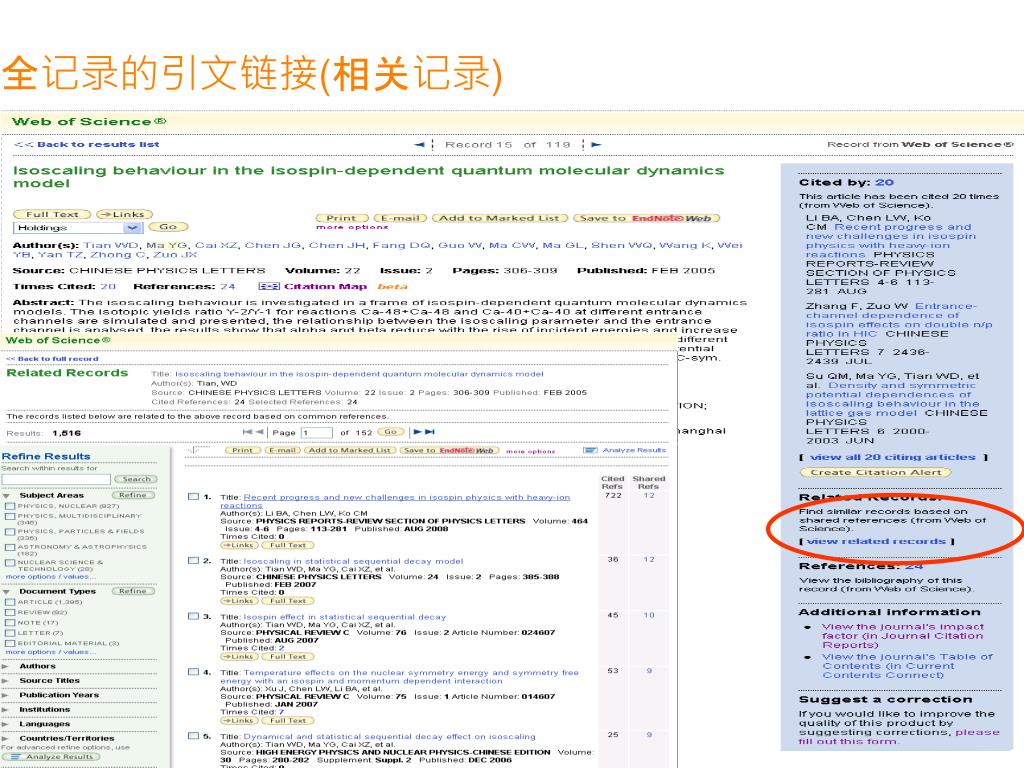Open the Holdings dropdown
Viewport: 1024px width, 768px height.
click(x=77, y=227)
